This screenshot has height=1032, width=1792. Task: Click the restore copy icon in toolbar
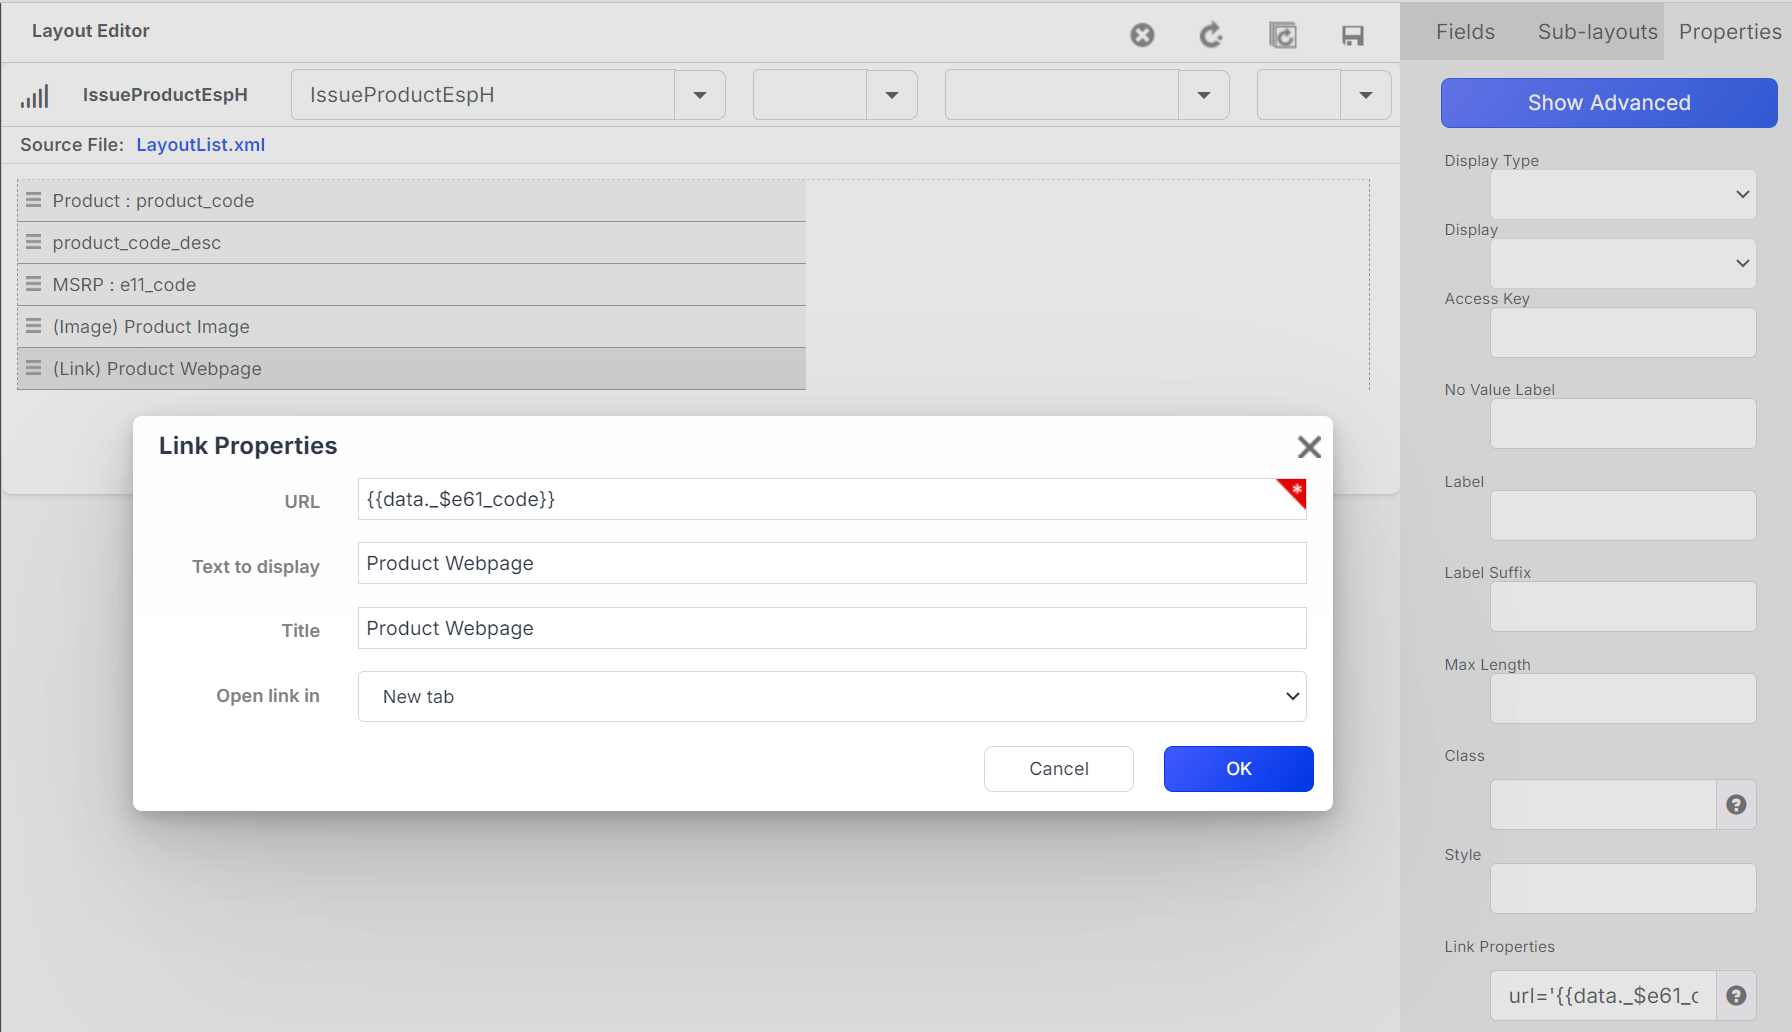tap(1282, 36)
